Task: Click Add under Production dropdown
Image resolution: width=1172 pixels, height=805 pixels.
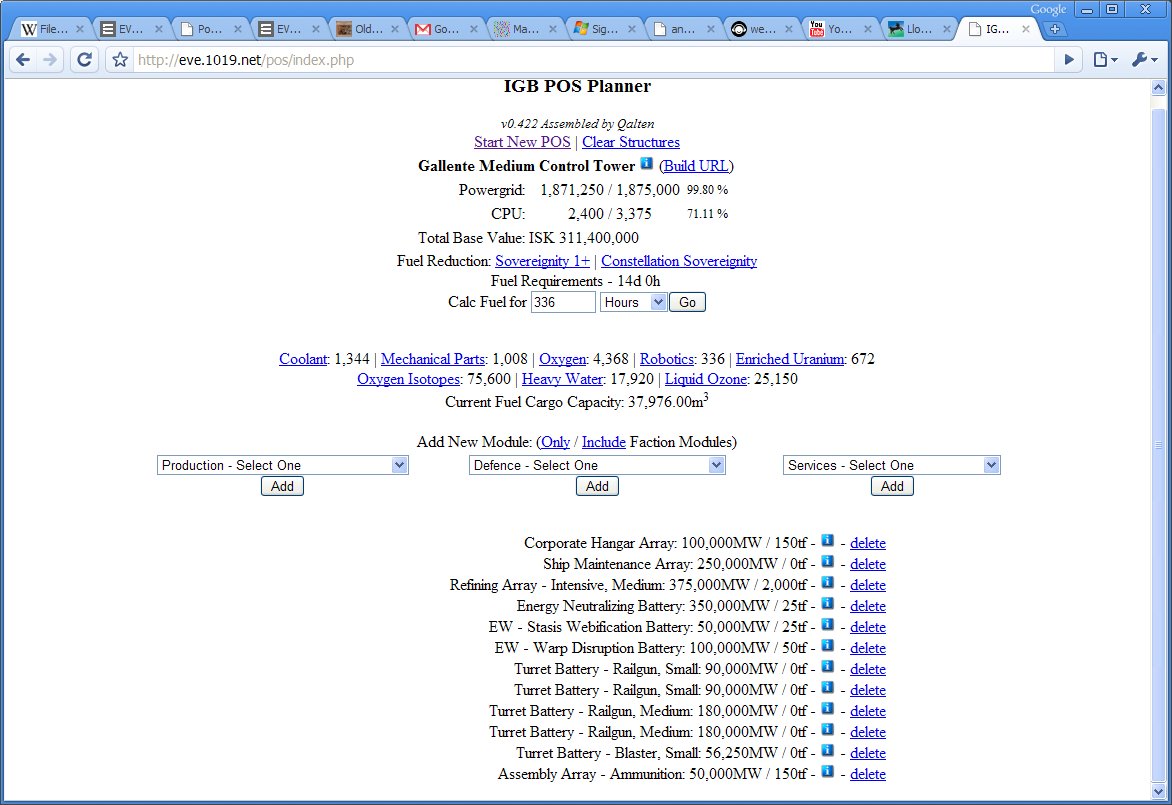Action: 283,486
